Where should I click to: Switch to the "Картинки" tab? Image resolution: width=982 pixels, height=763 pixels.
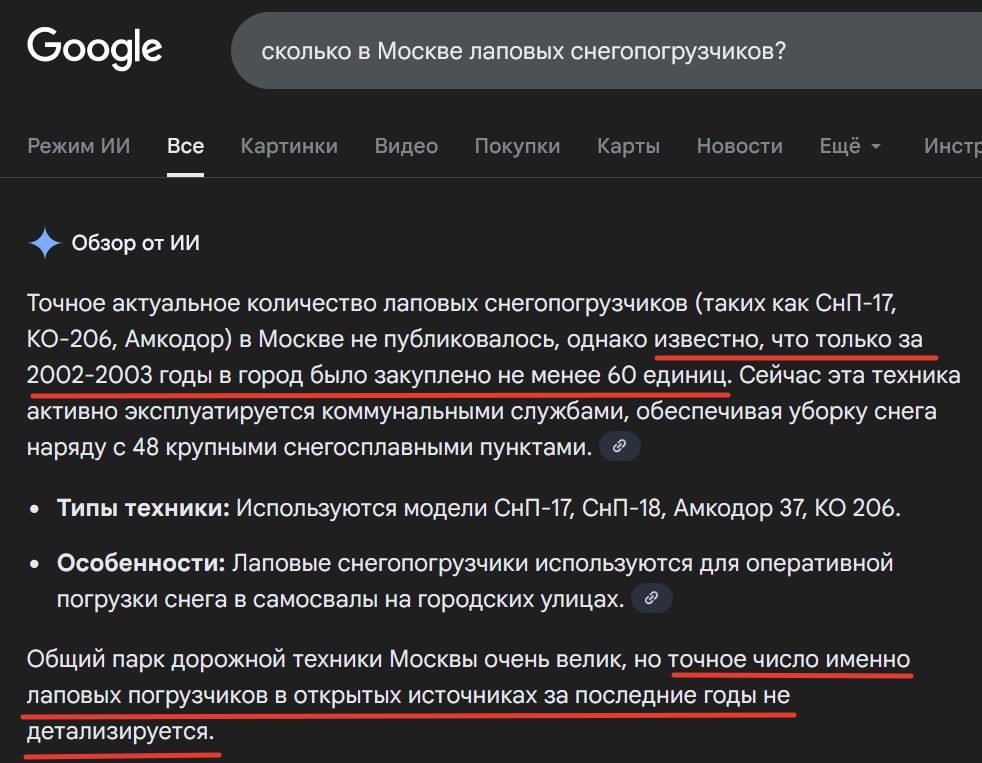289,145
